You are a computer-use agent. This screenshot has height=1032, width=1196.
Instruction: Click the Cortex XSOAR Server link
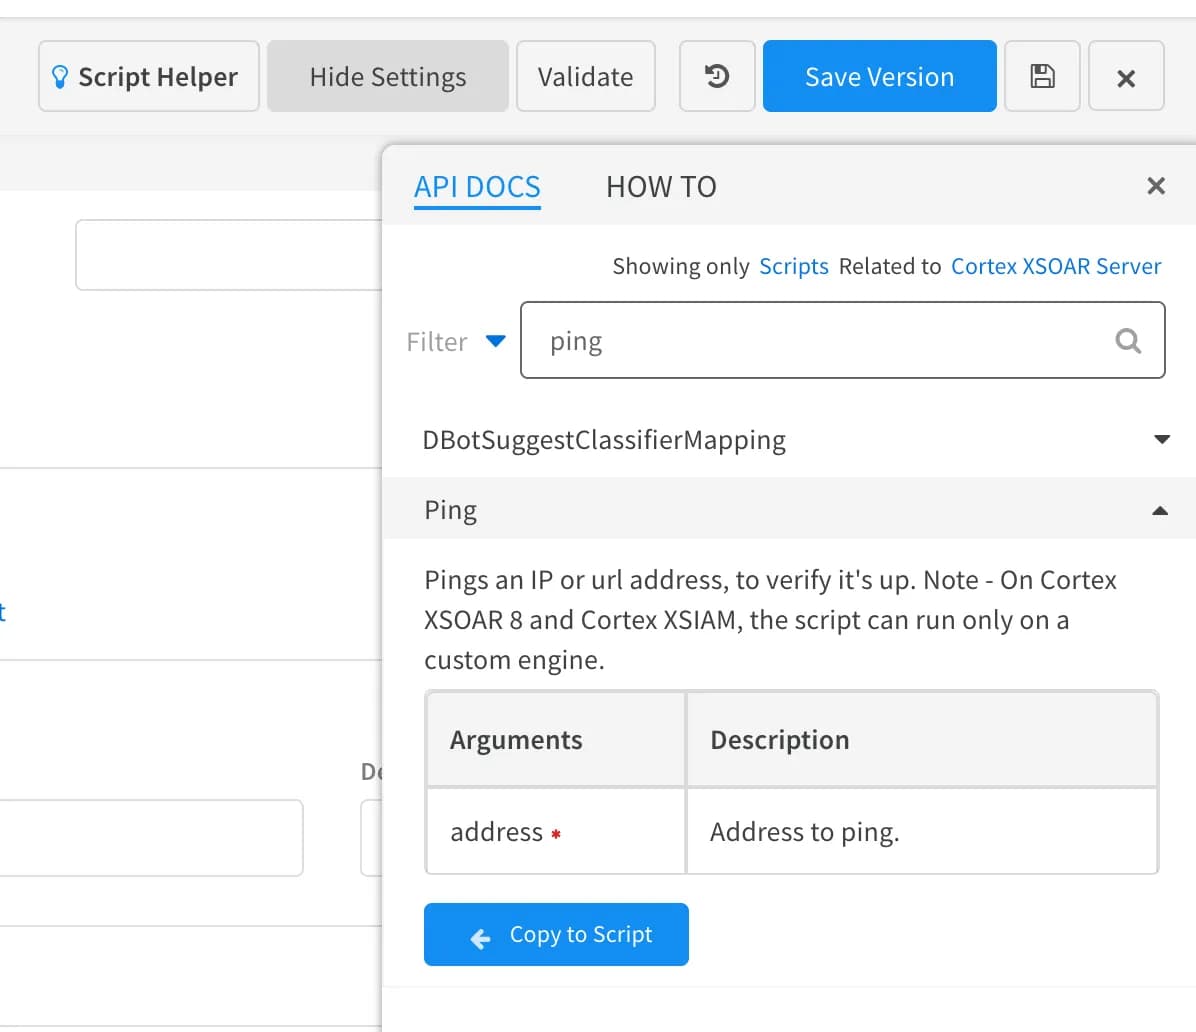coord(1056,266)
